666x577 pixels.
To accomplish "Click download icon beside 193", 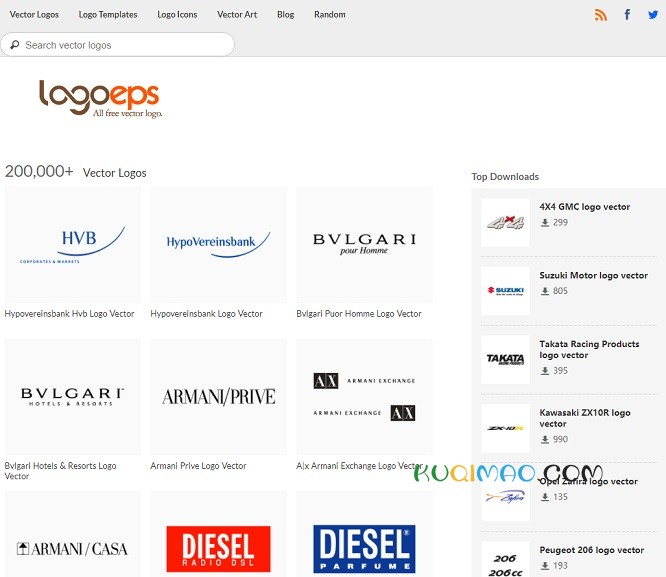I will tap(545, 566).
